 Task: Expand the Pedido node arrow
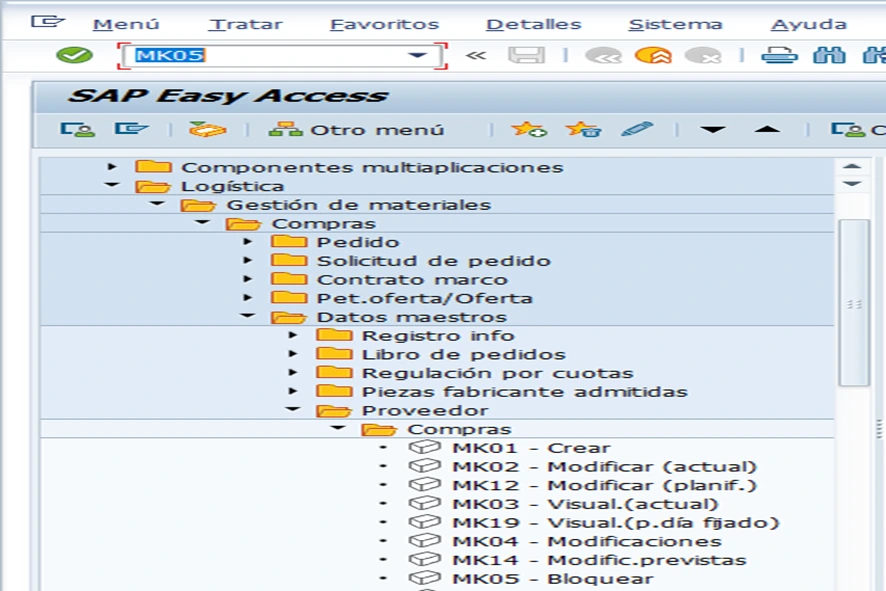coord(247,241)
